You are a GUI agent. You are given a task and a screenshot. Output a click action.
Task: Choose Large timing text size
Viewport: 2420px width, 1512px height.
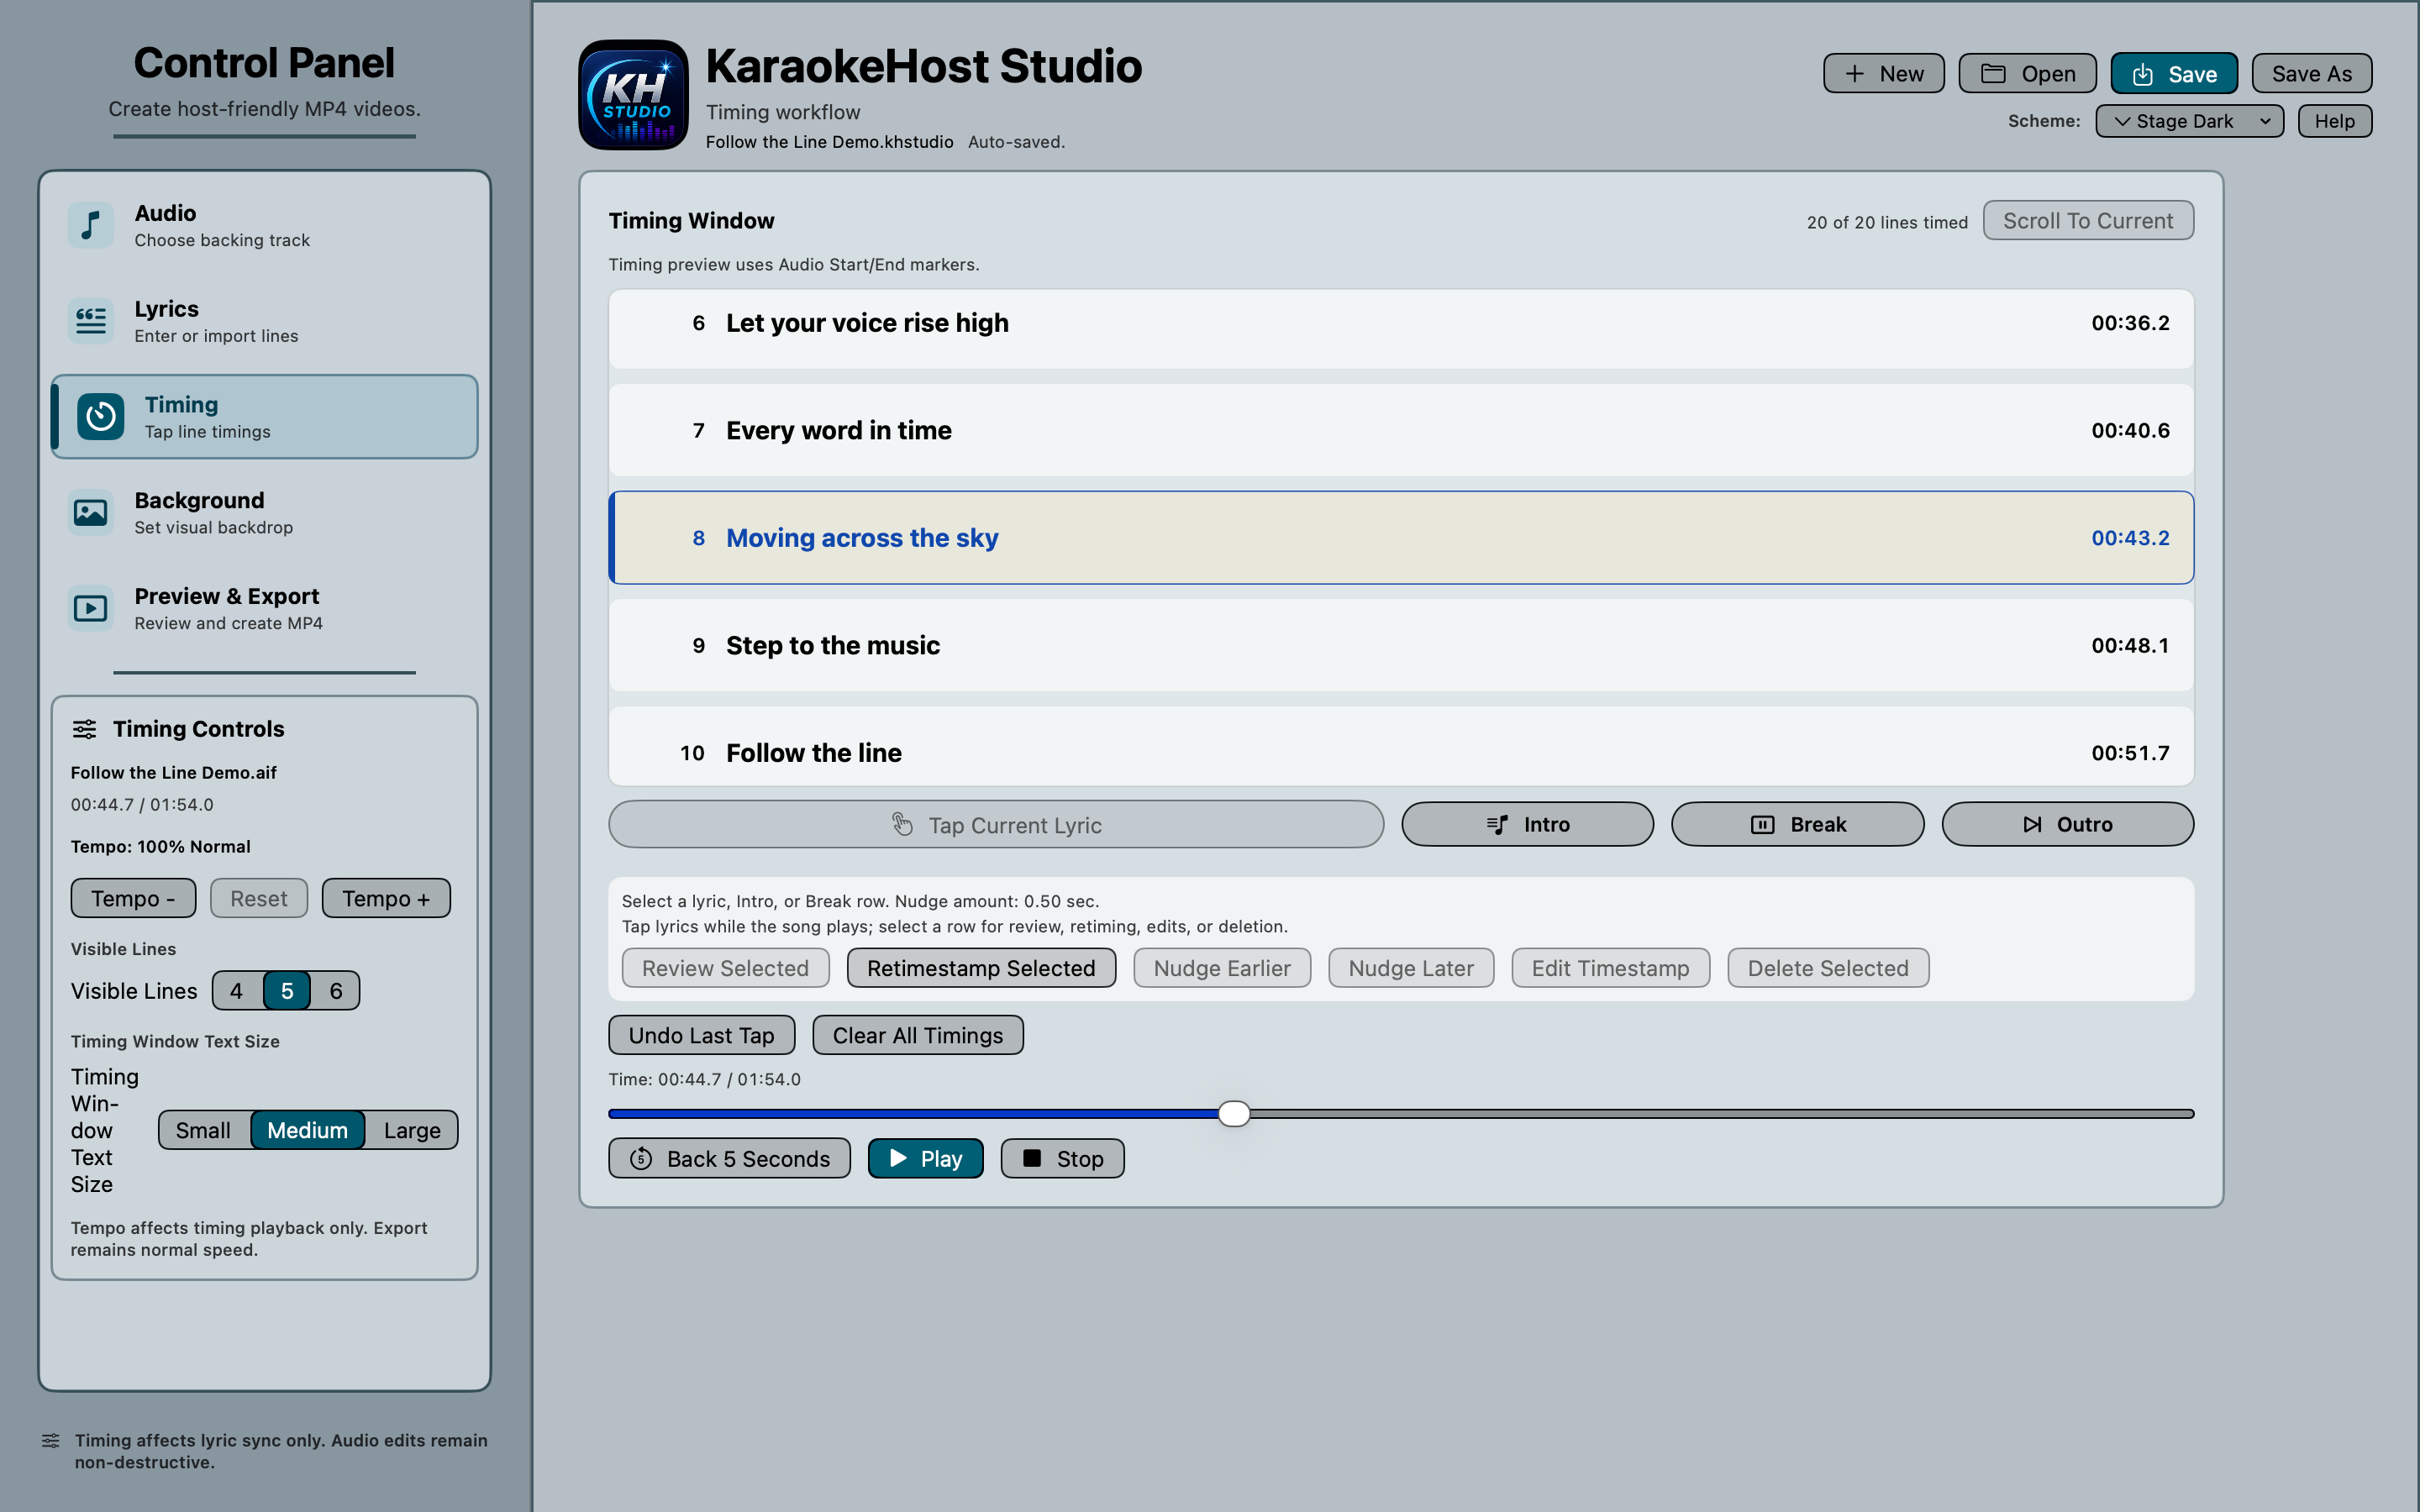click(x=412, y=1130)
